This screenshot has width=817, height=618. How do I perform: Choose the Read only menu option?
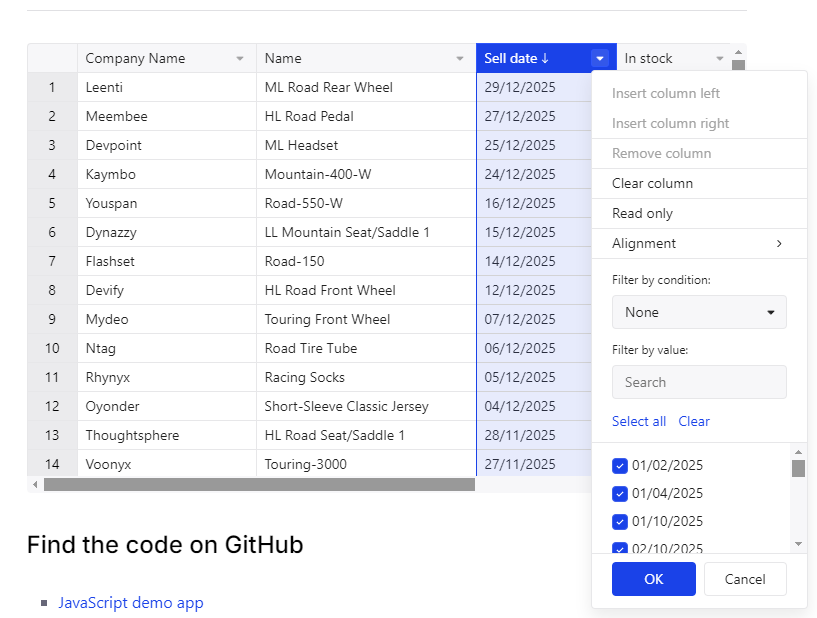point(642,213)
